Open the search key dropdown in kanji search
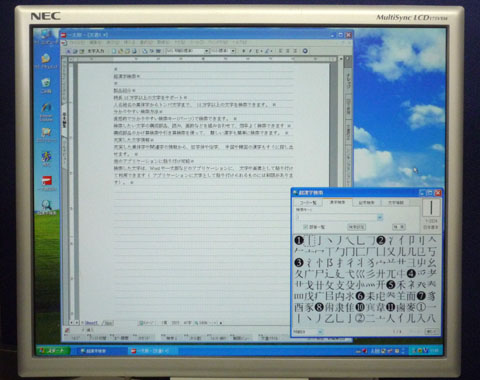The height and width of the screenshot is (380, 480). point(380,218)
